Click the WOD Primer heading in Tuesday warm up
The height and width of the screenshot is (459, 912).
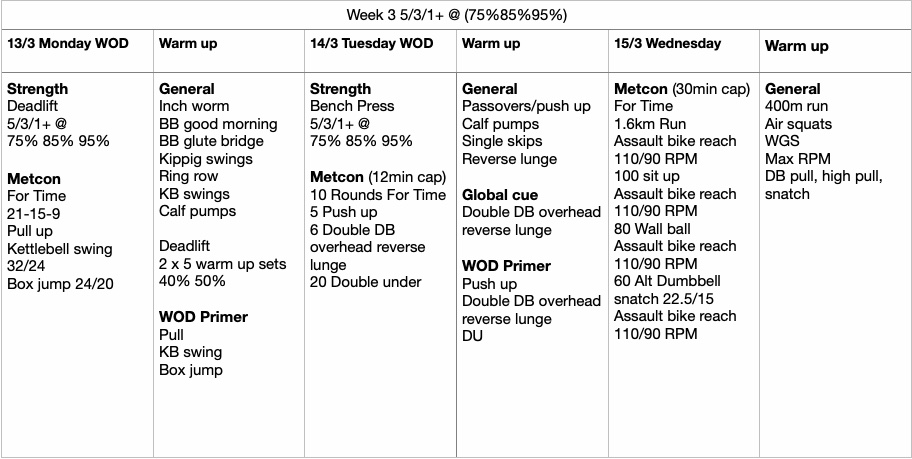point(506,265)
